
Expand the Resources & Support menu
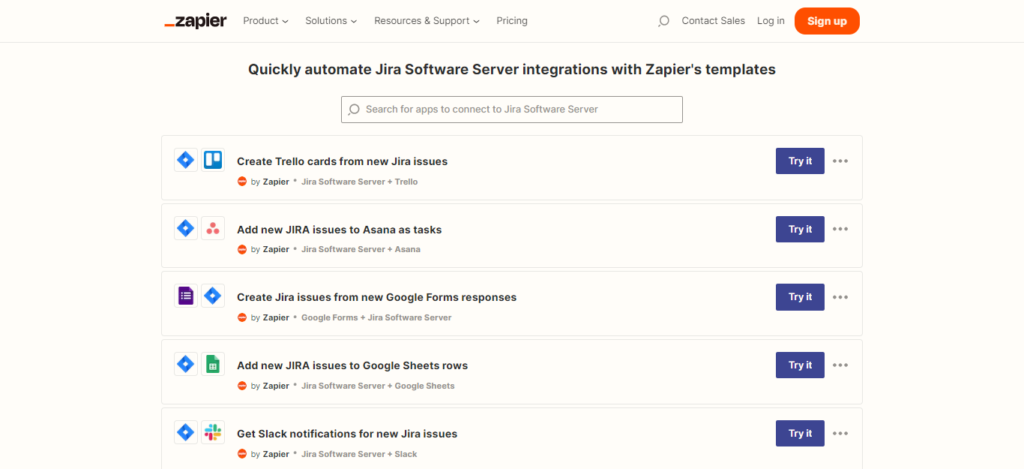click(427, 21)
